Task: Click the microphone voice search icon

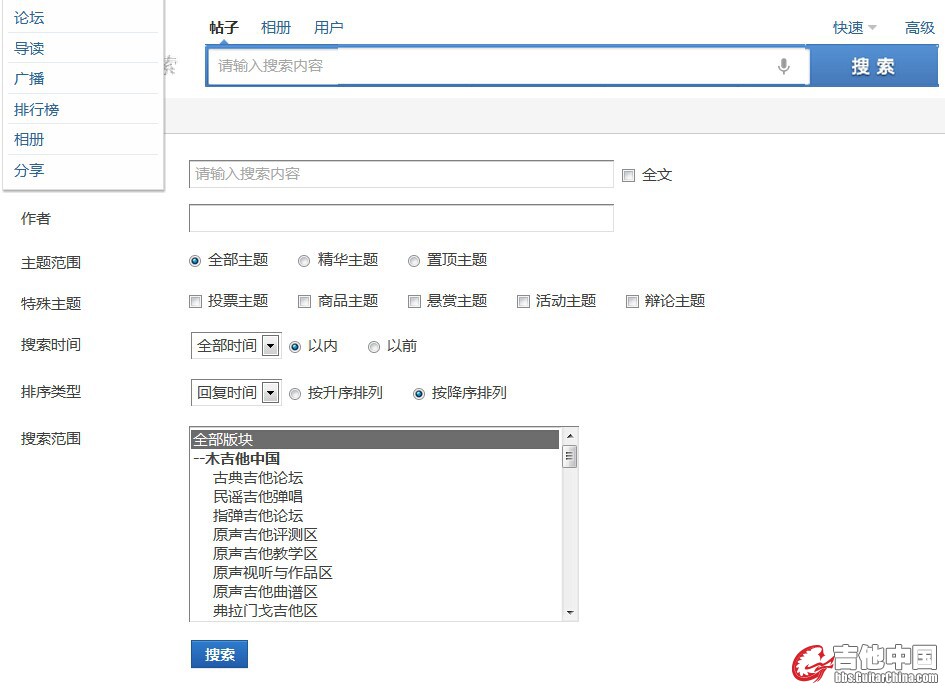Action: [783, 66]
